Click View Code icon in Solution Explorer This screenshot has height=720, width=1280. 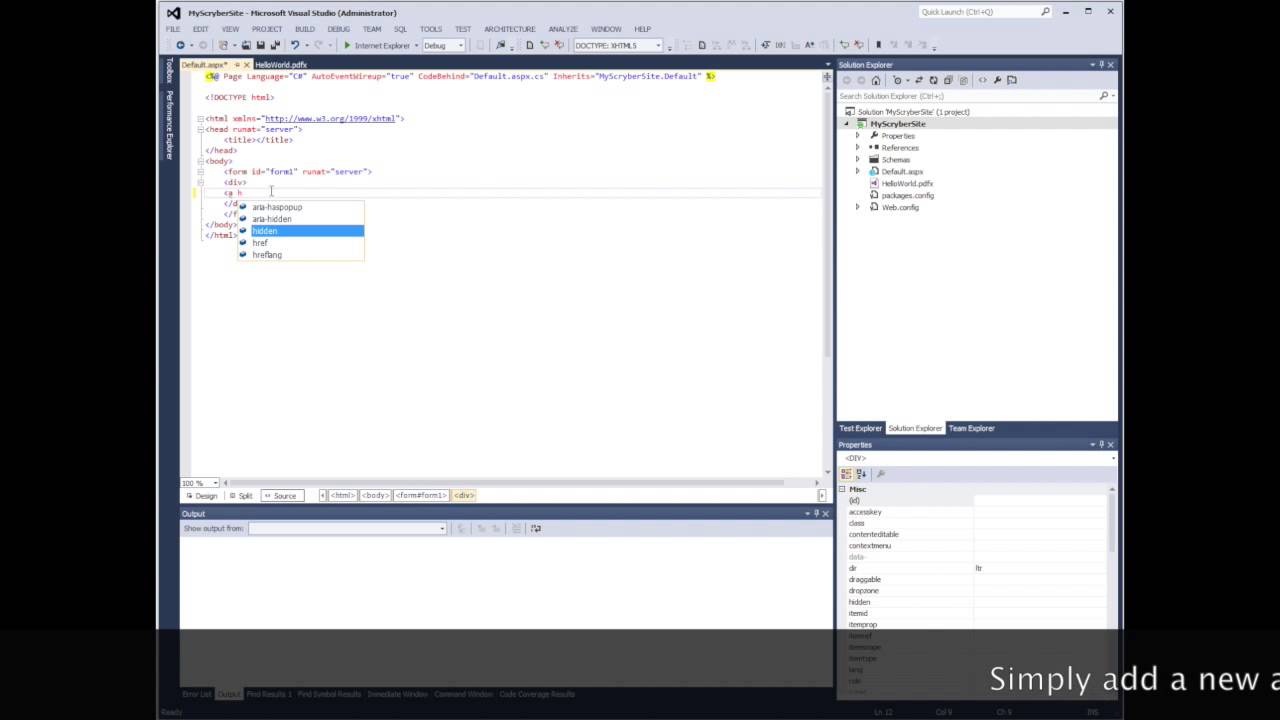(982, 80)
